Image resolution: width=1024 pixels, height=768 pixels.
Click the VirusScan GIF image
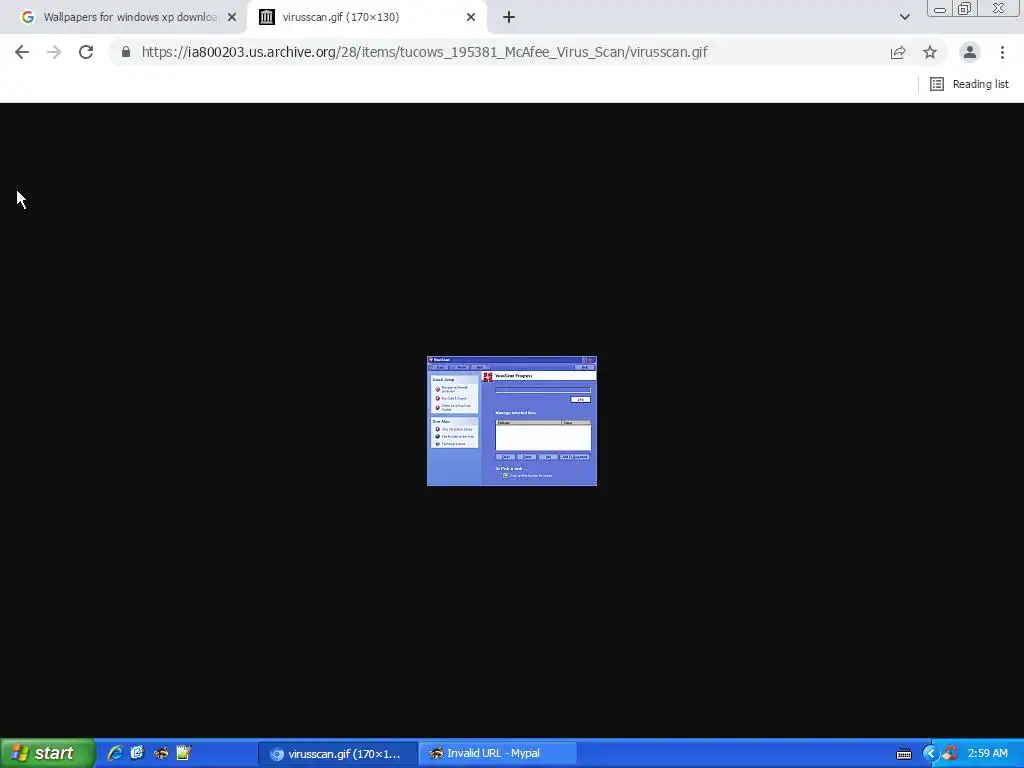coord(512,421)
